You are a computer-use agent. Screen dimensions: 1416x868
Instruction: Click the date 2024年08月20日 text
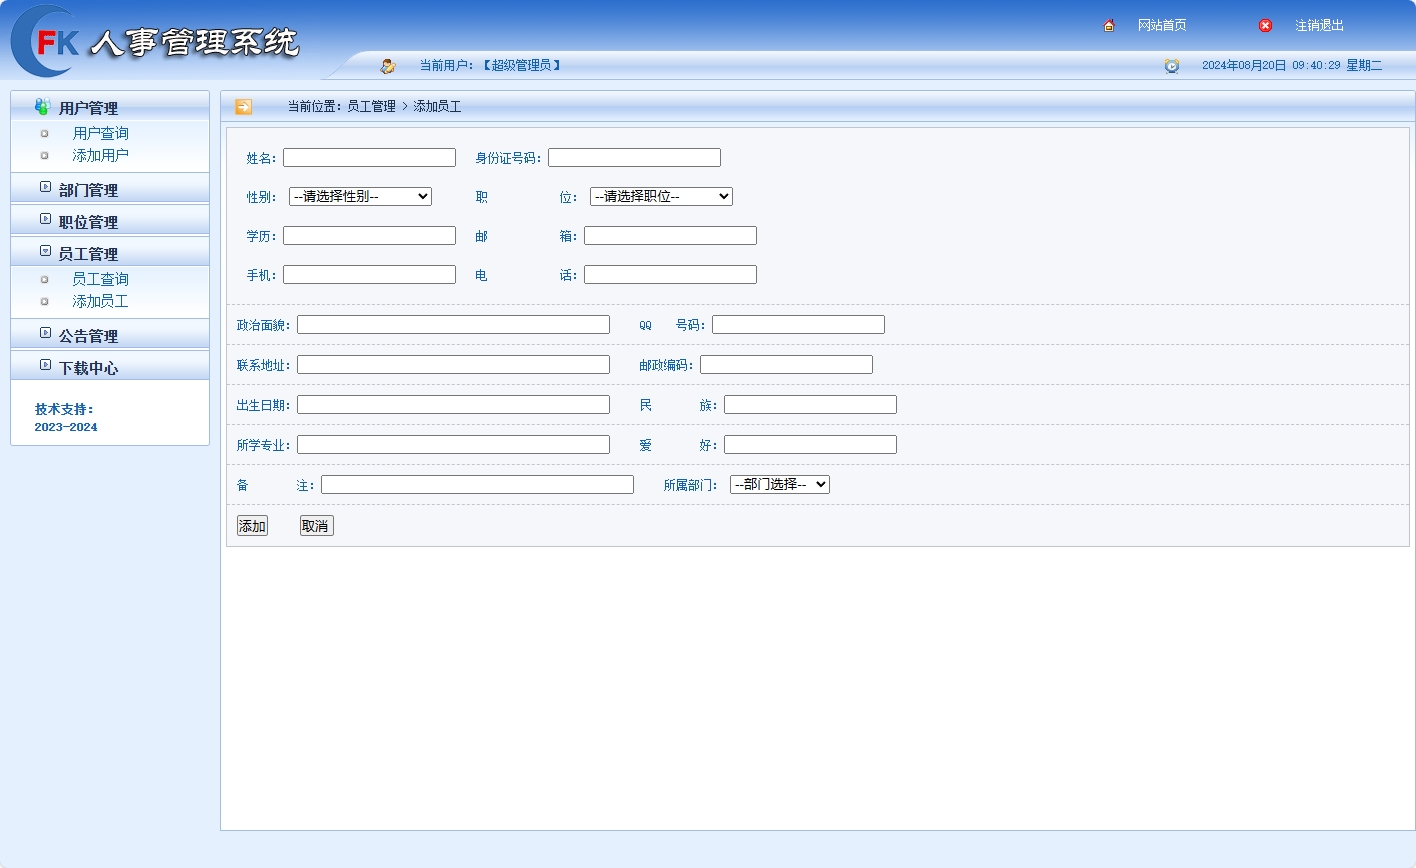click(1244, 66)
